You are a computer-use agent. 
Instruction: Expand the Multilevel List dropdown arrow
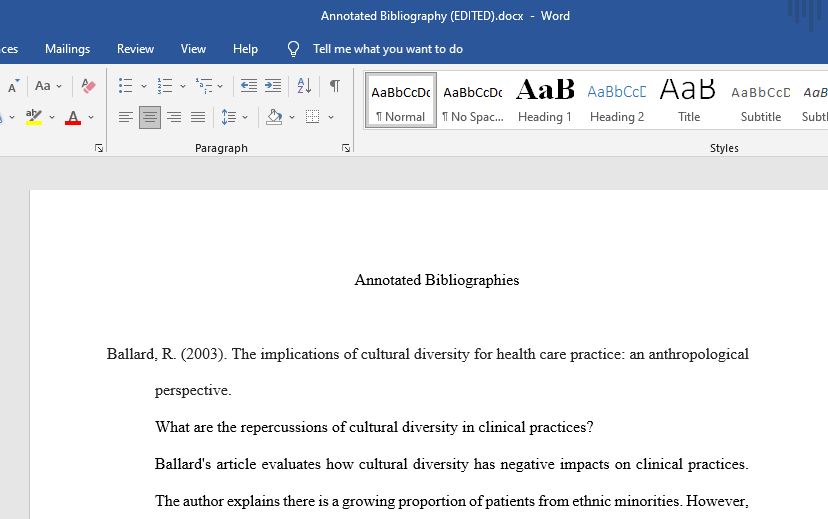[x=220, y=86]
